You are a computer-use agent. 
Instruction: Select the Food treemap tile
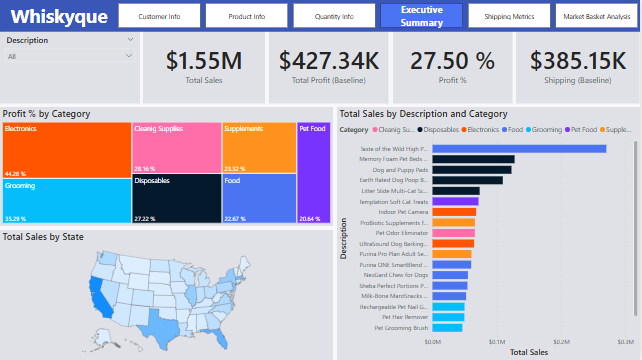(x=260, y=199)
